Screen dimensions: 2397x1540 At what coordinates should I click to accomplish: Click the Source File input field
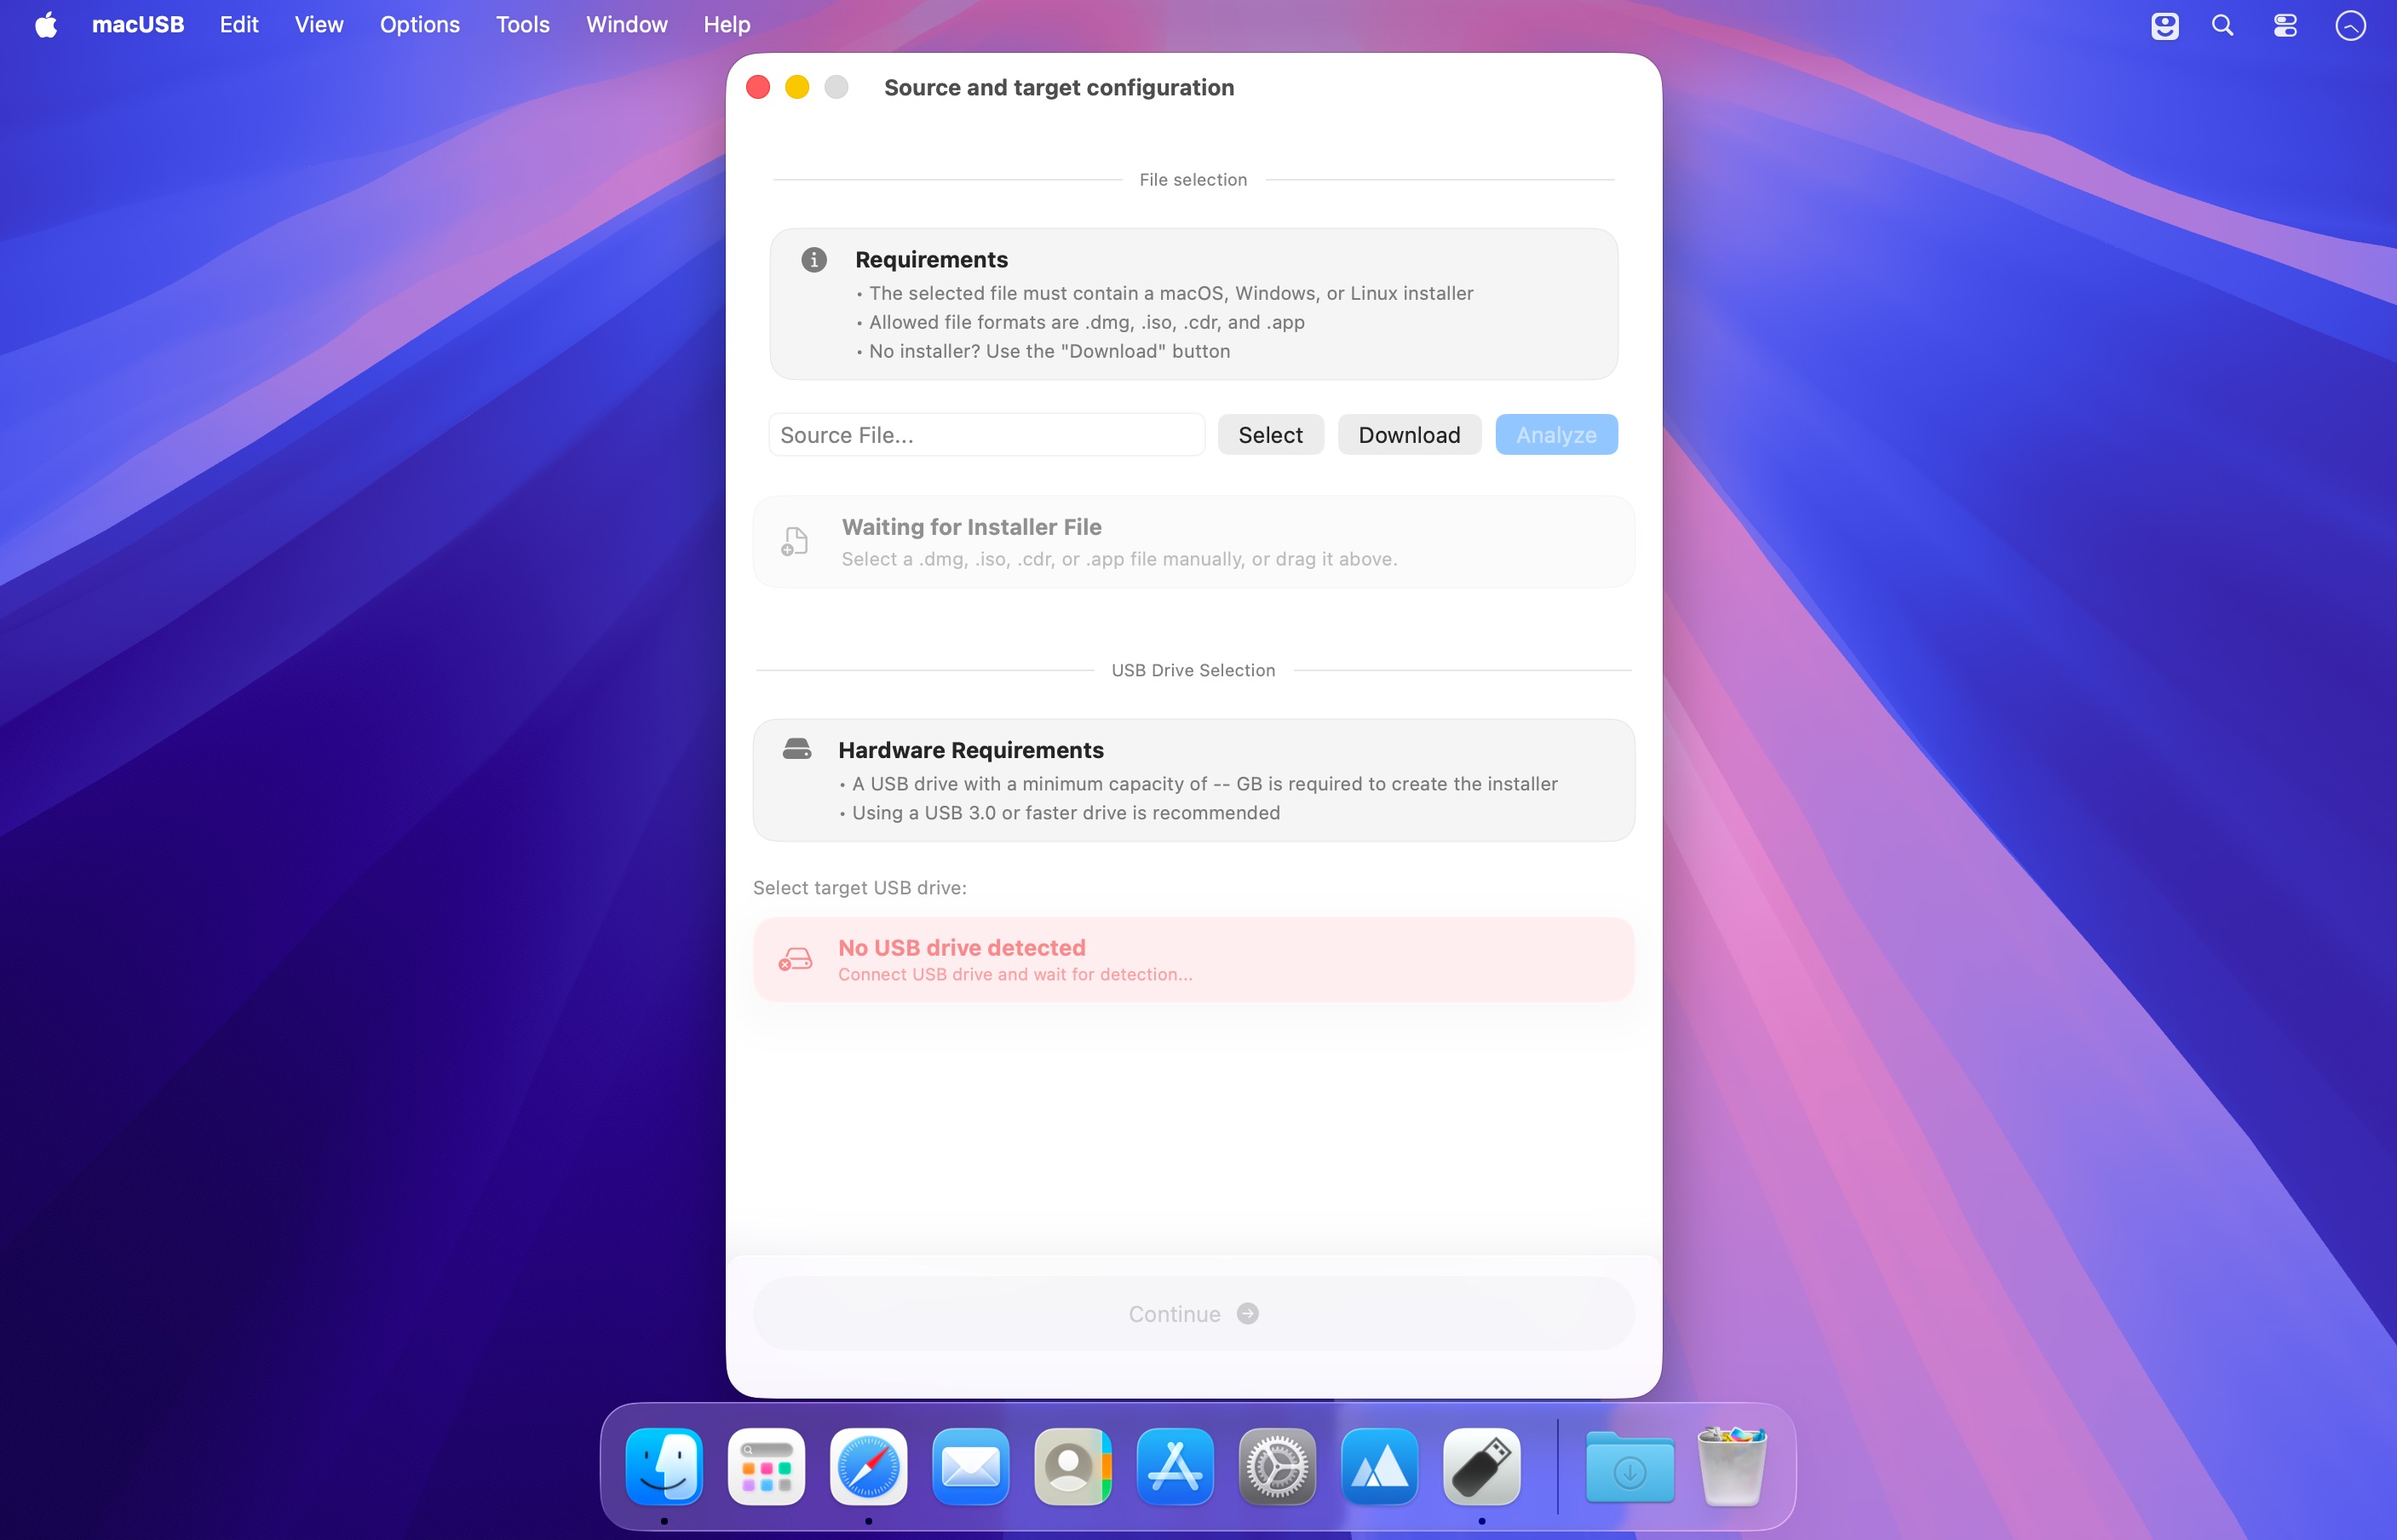pyautogui.click(x=987, y=435)
